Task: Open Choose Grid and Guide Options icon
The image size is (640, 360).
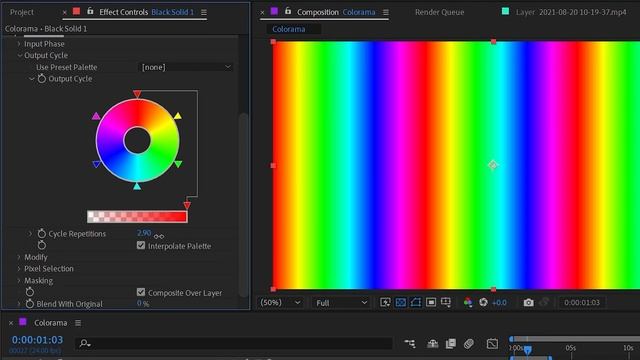Action: point(446,302)
